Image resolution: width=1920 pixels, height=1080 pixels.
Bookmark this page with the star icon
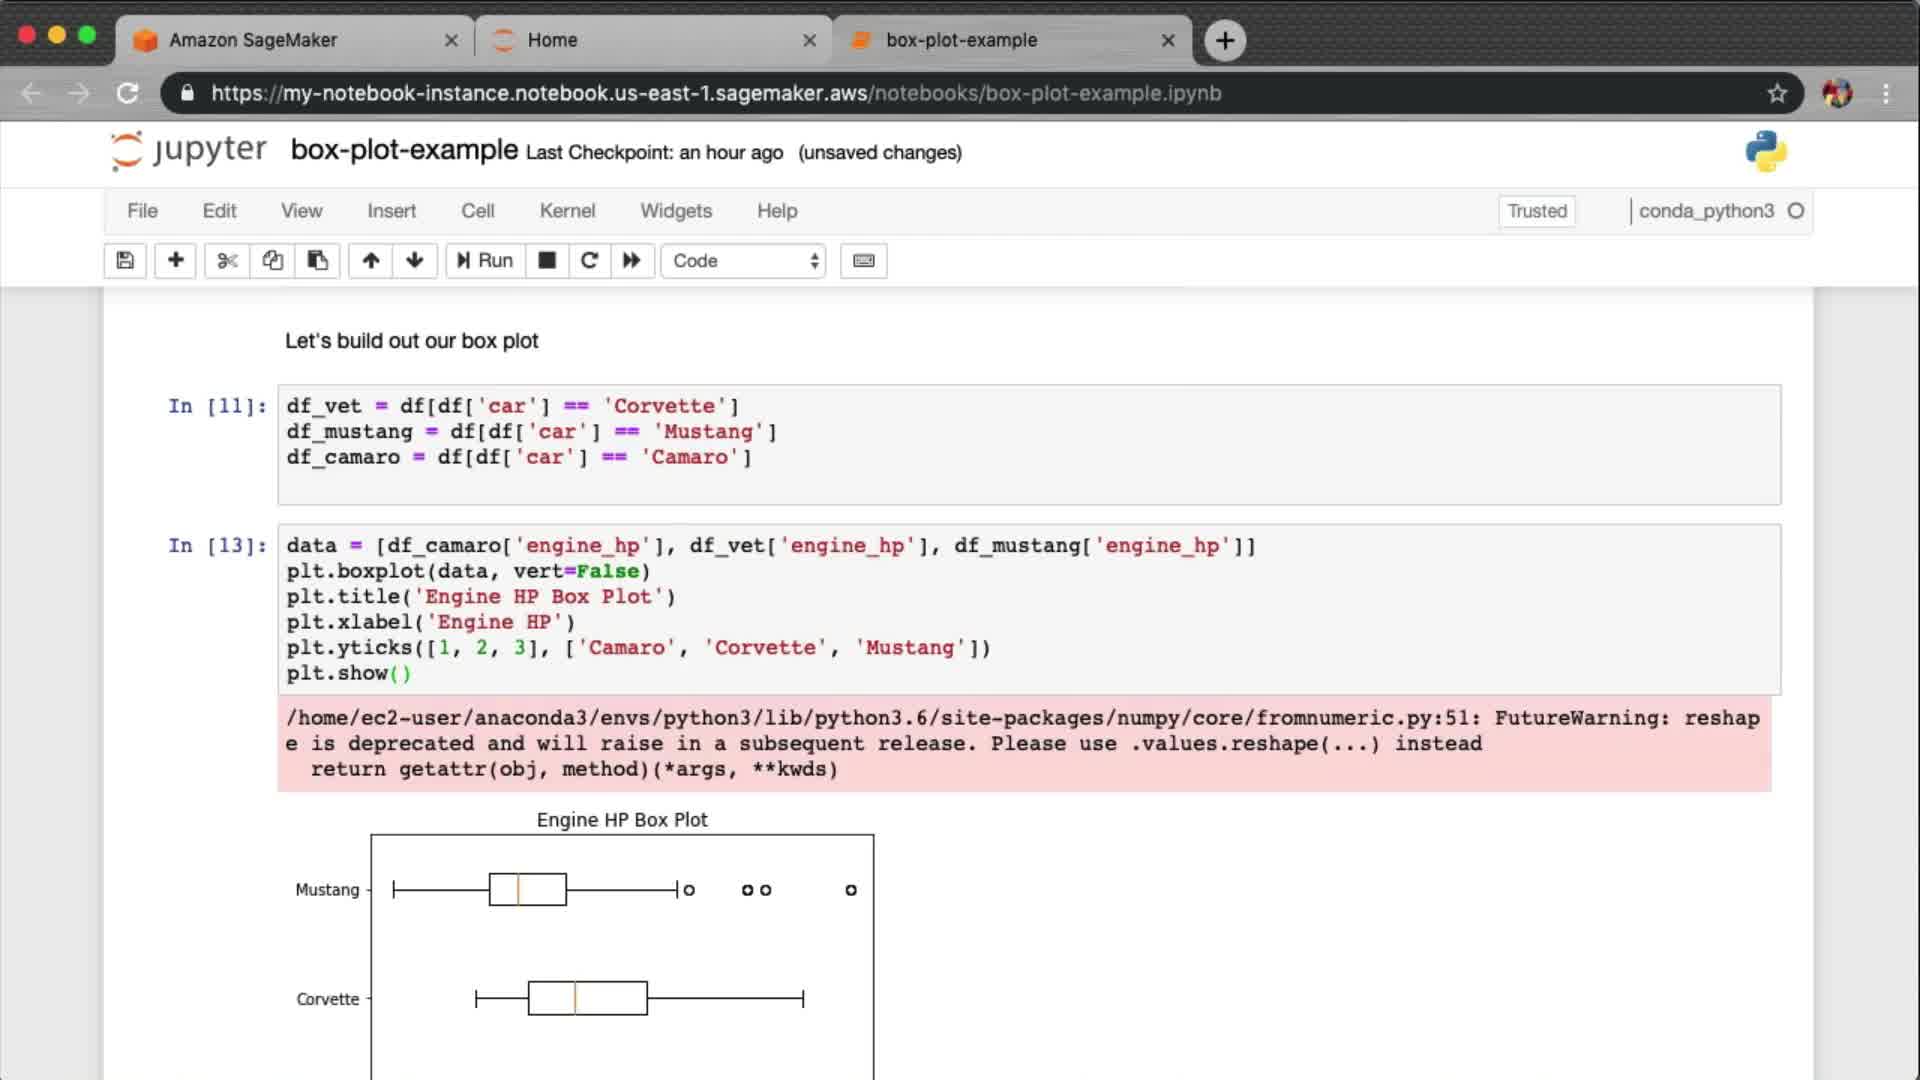pos(1776,93)
